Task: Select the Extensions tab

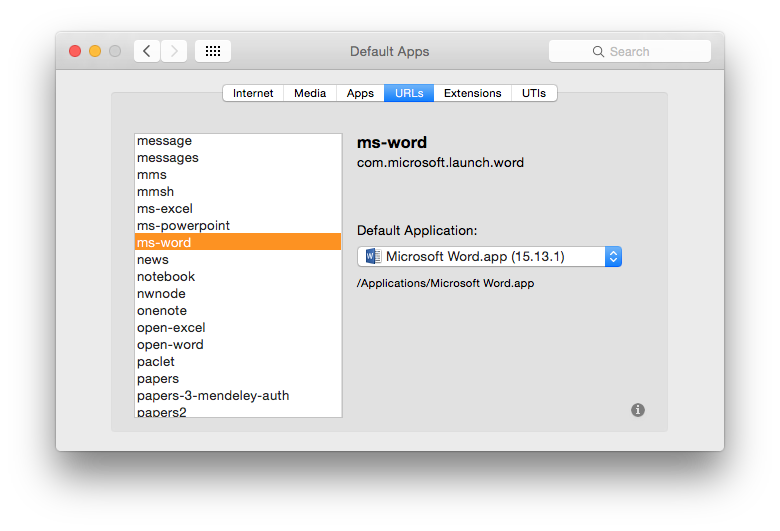Action: (472, 93)
